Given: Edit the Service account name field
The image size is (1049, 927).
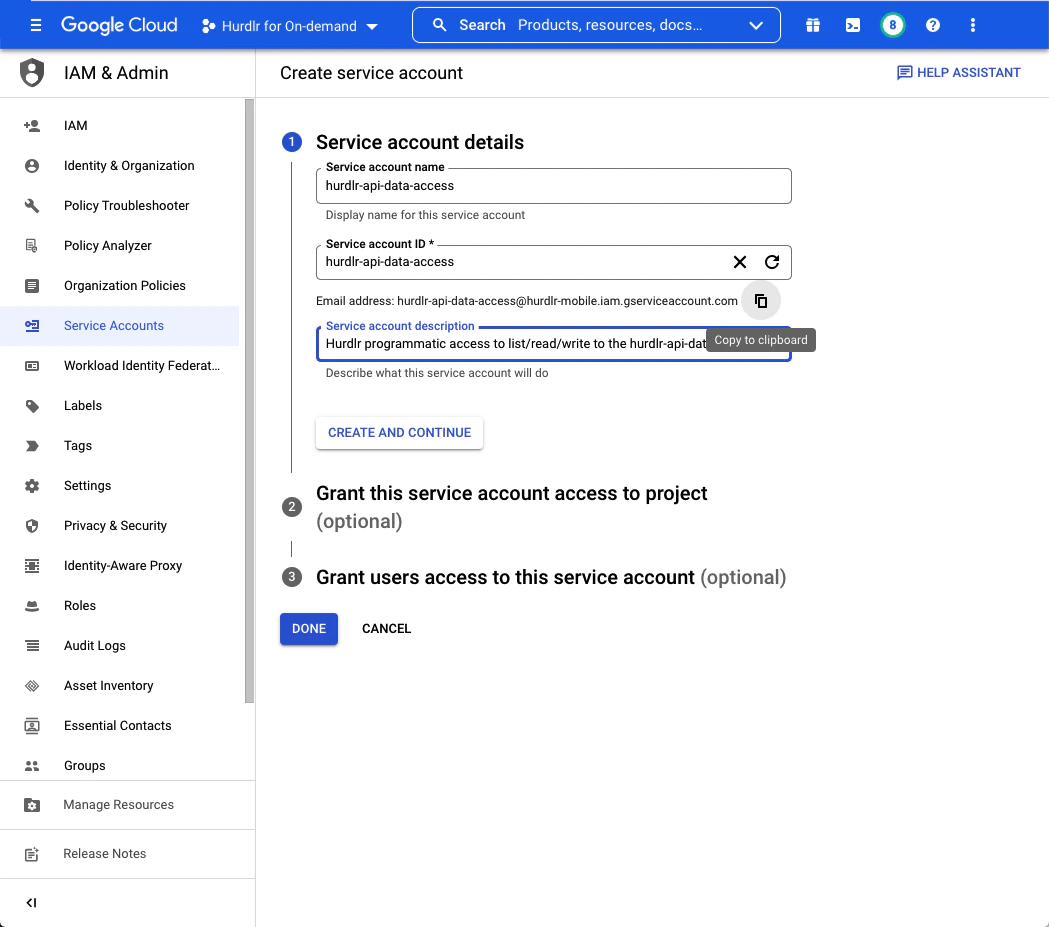Looking at the screenshot, I should [553, 186].
